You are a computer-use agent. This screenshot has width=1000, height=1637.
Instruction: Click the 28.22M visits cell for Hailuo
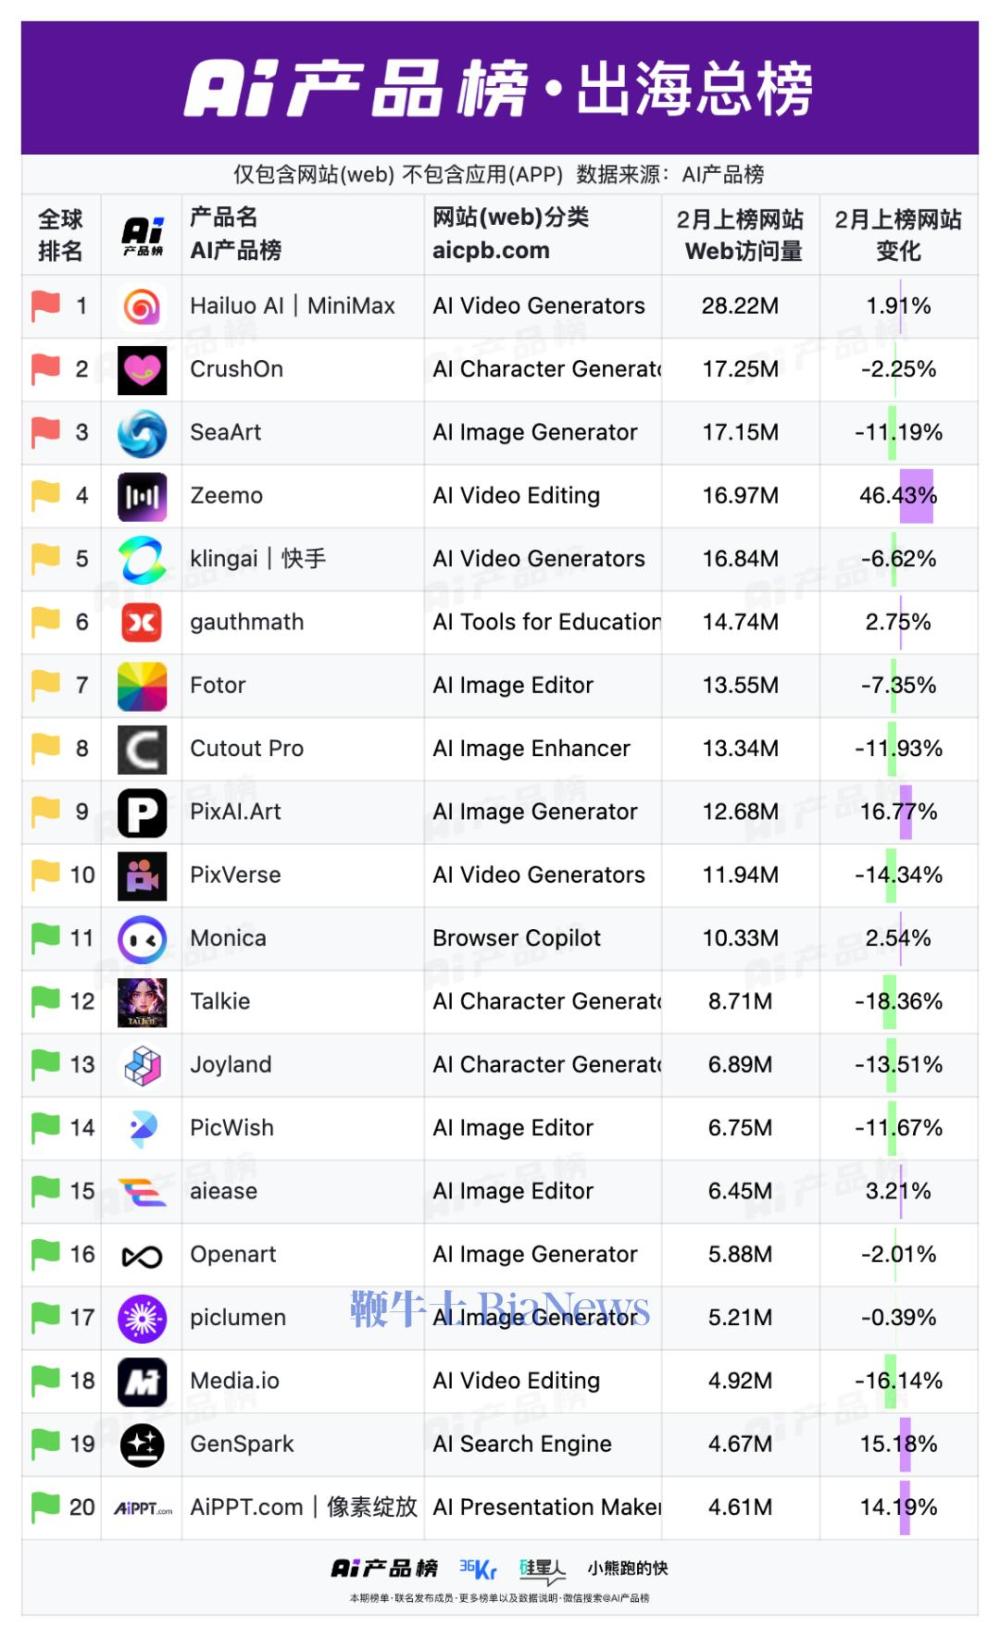point(740,306)
